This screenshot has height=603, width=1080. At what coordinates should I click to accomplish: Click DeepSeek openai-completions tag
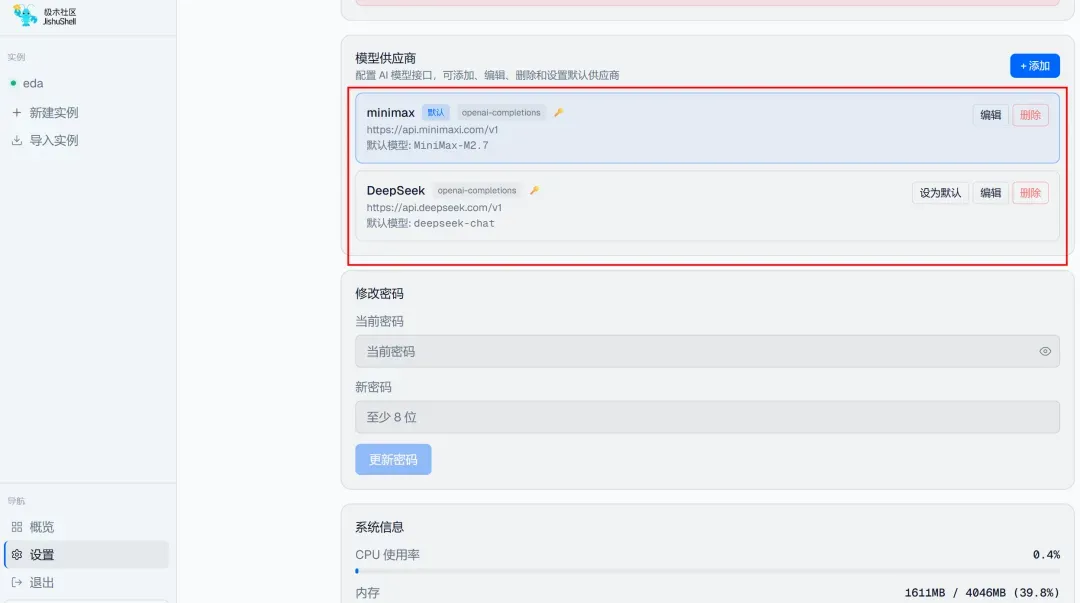click(477, 190)
